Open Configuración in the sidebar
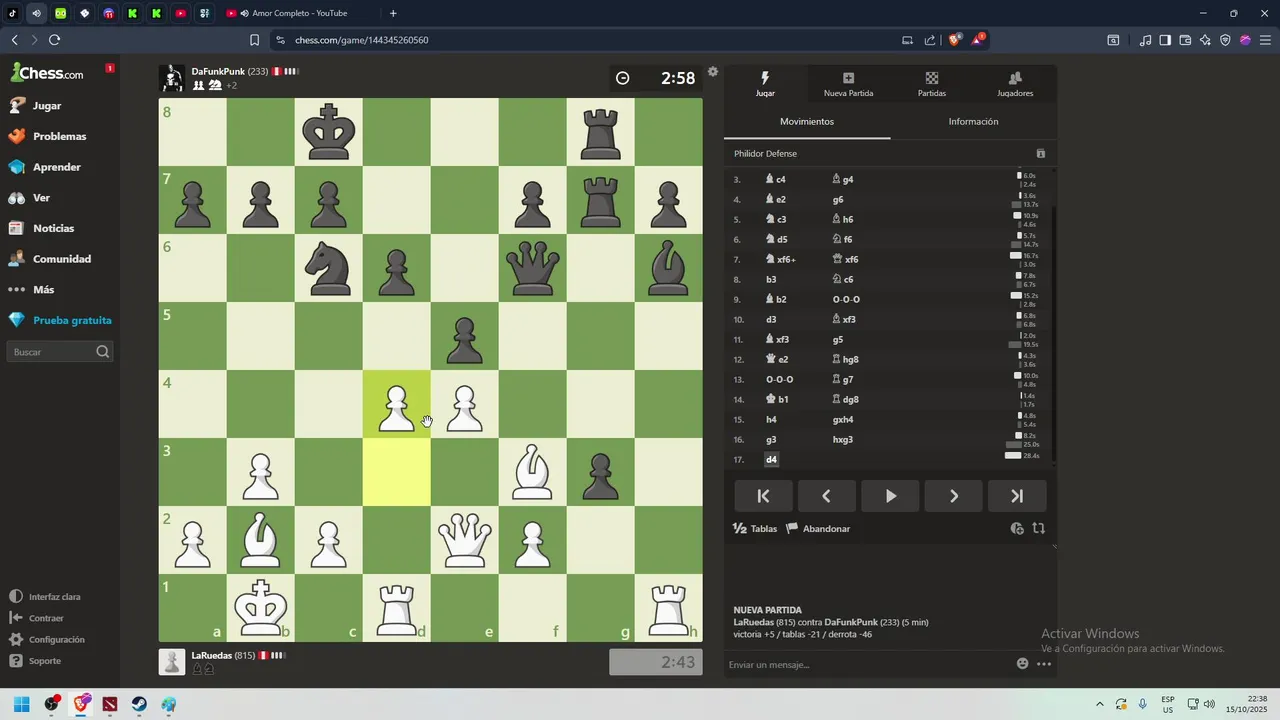The image size is (1280, 720). [x=47, y=640]
